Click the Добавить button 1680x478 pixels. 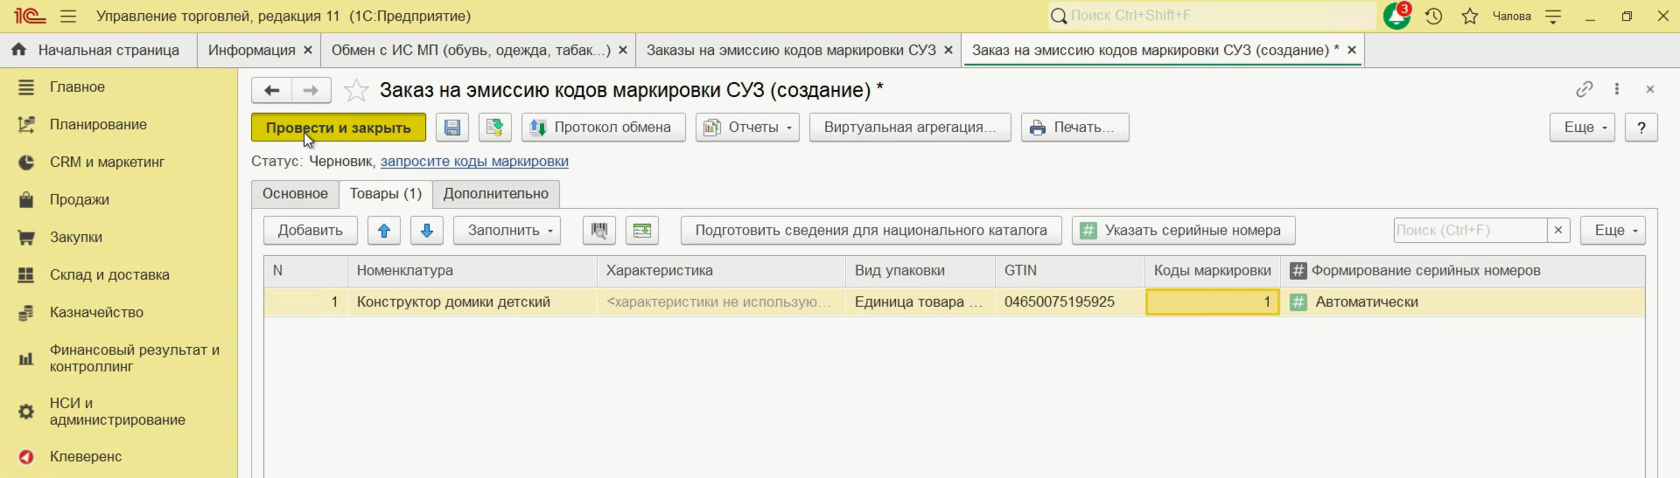(310, 231)
